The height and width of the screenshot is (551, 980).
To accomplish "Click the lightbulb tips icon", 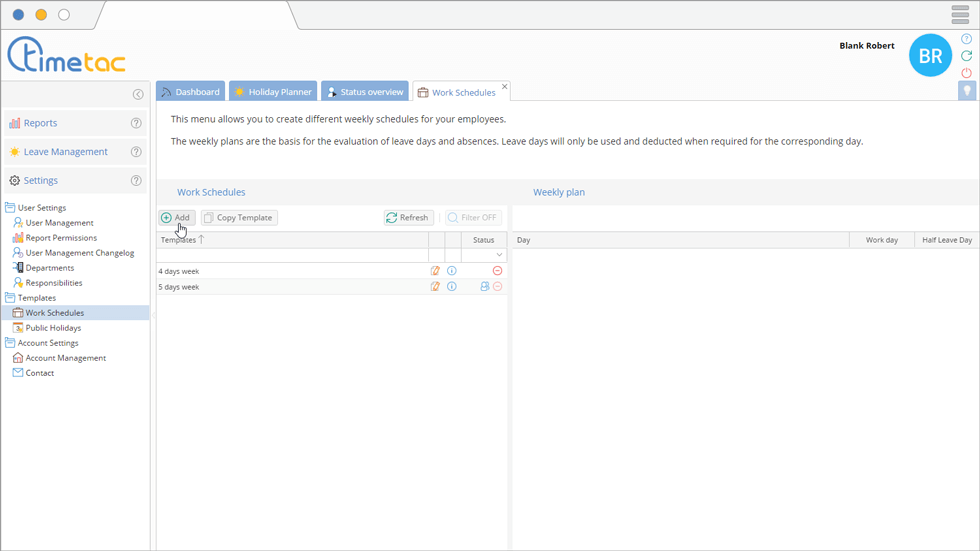I will point(966,91).
